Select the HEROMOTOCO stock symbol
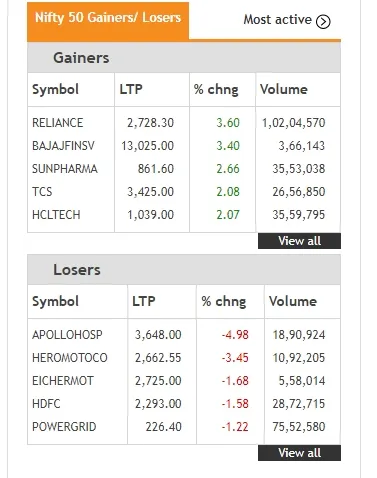377x478 pixels. 70,358
